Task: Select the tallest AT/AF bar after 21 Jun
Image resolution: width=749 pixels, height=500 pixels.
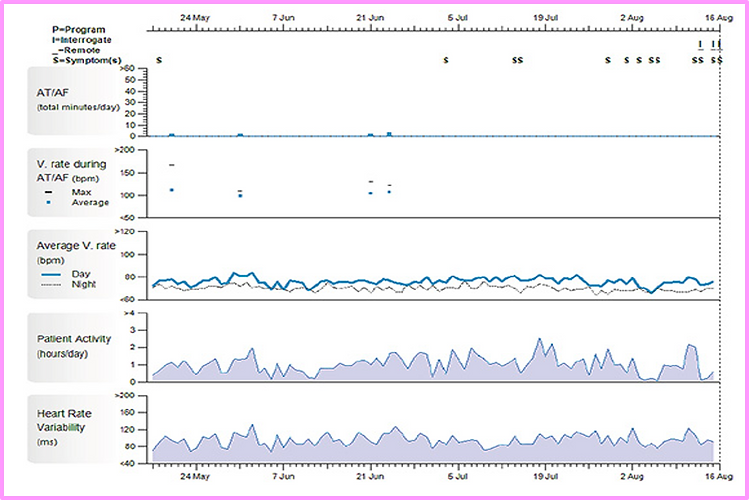Action: coord(389,134)
